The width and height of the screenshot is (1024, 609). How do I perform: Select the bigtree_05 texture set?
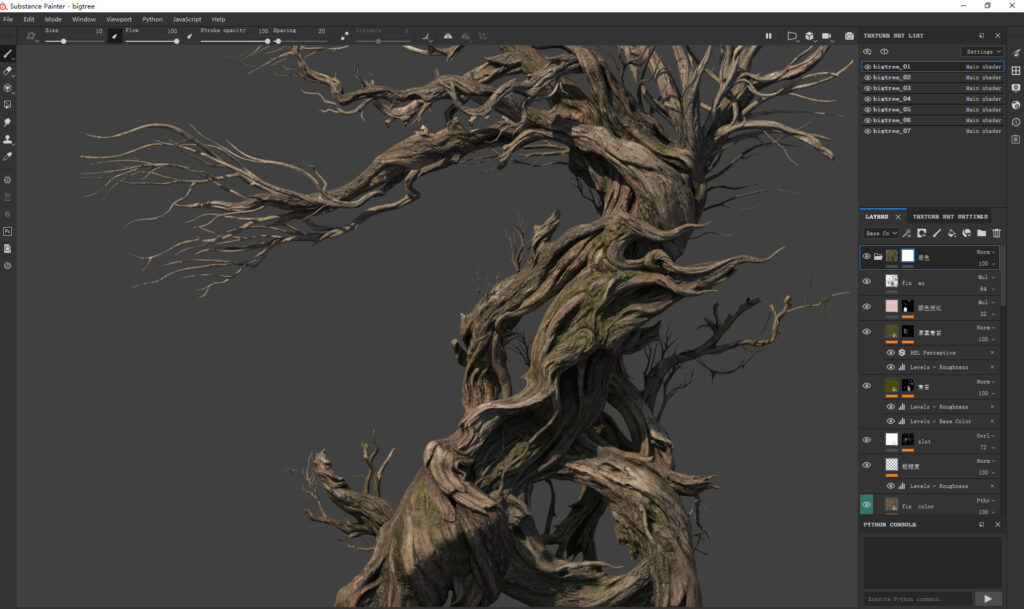pos(892,109)
